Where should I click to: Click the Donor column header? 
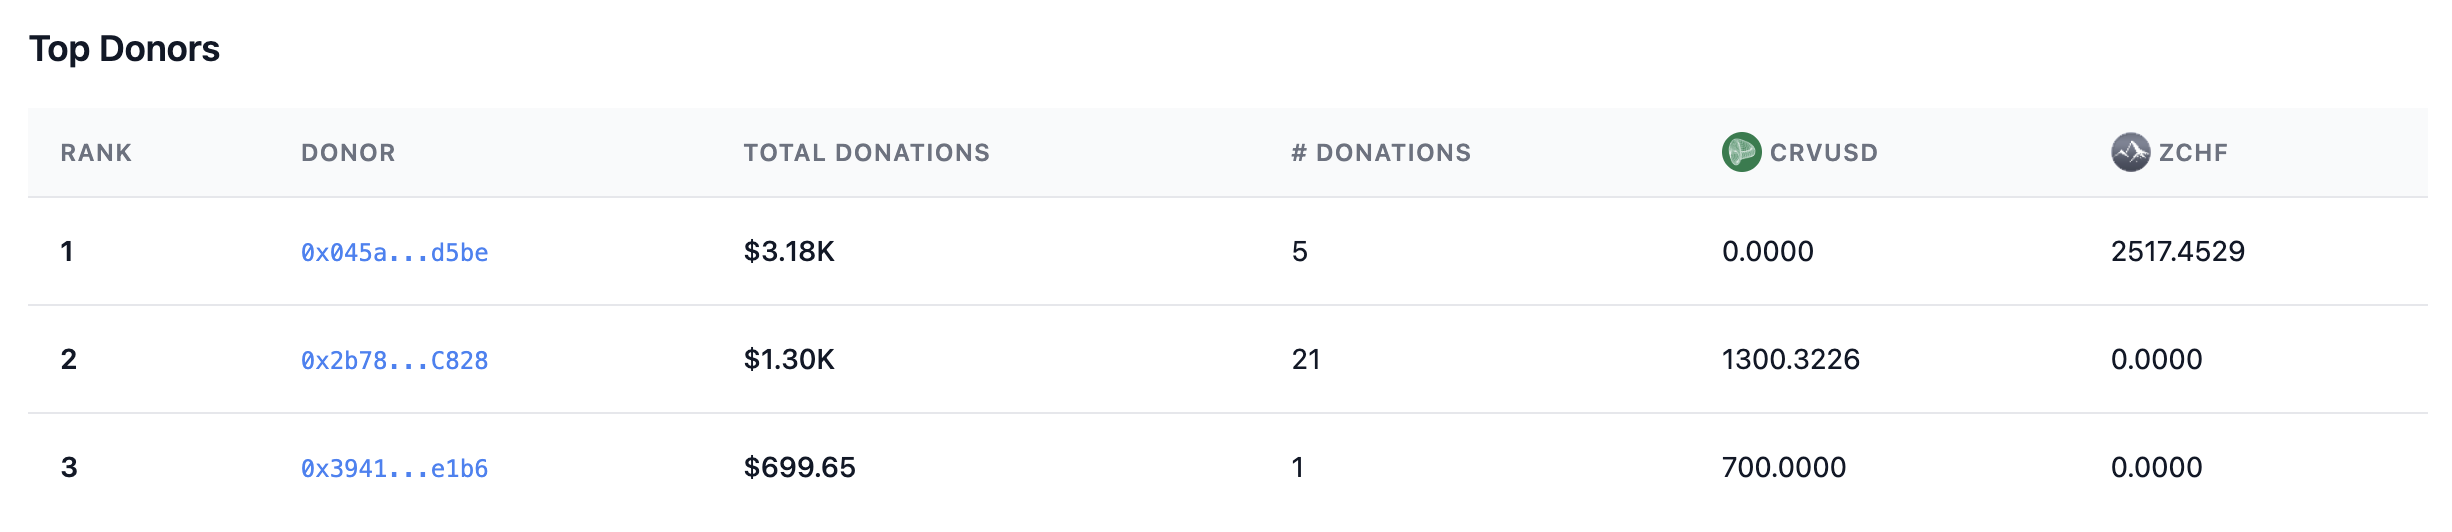(348, 153)
